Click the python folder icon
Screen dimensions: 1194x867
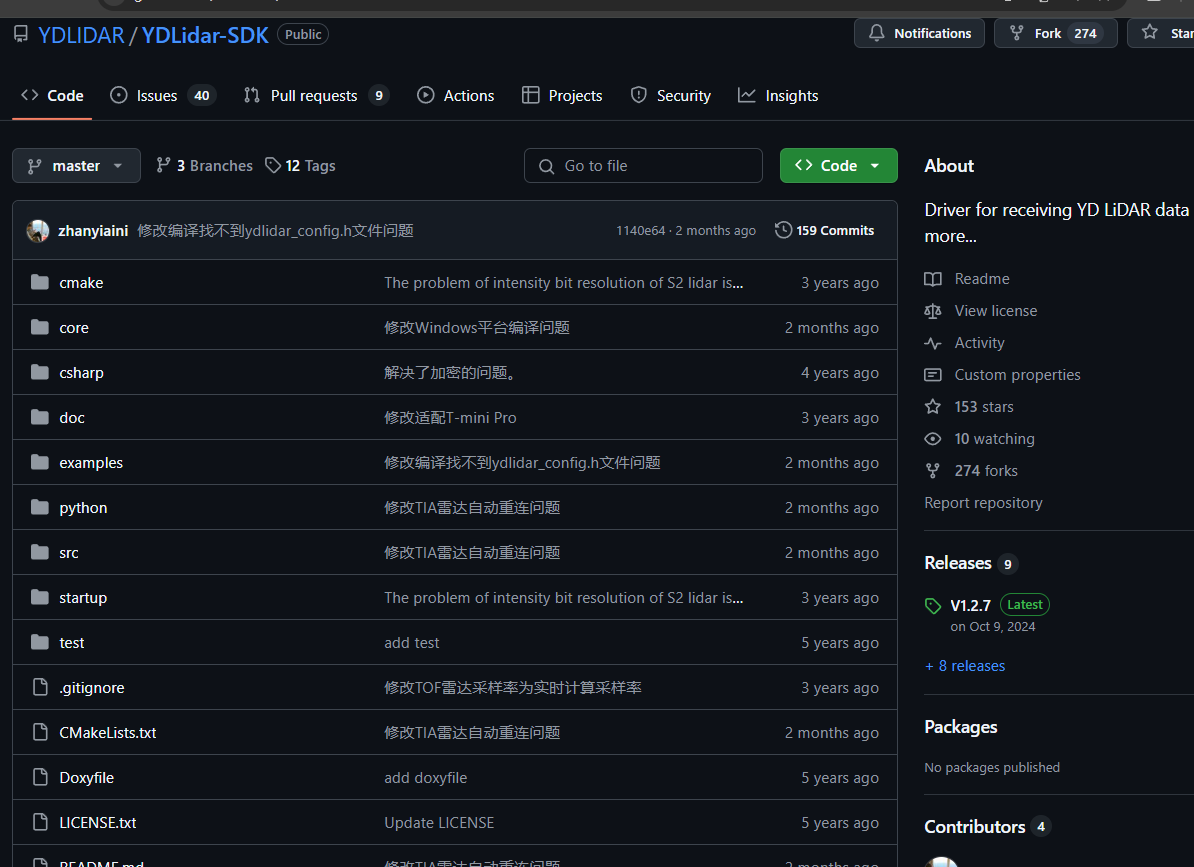click(x=40, y=507)
